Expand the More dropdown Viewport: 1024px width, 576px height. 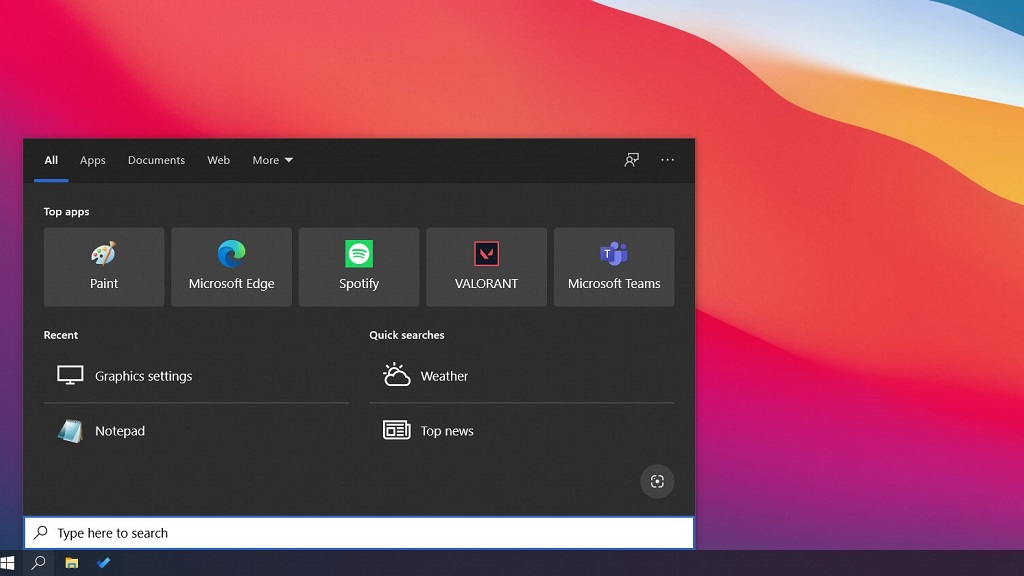(272, 160)
